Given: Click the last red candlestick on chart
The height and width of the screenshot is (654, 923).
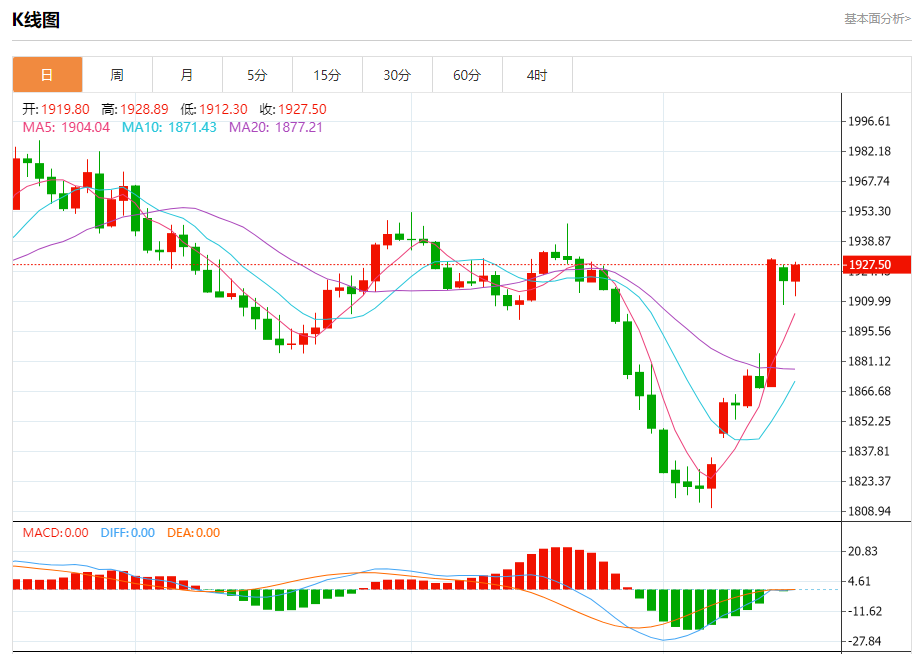Looking at the screenshot, I should 795,273.
